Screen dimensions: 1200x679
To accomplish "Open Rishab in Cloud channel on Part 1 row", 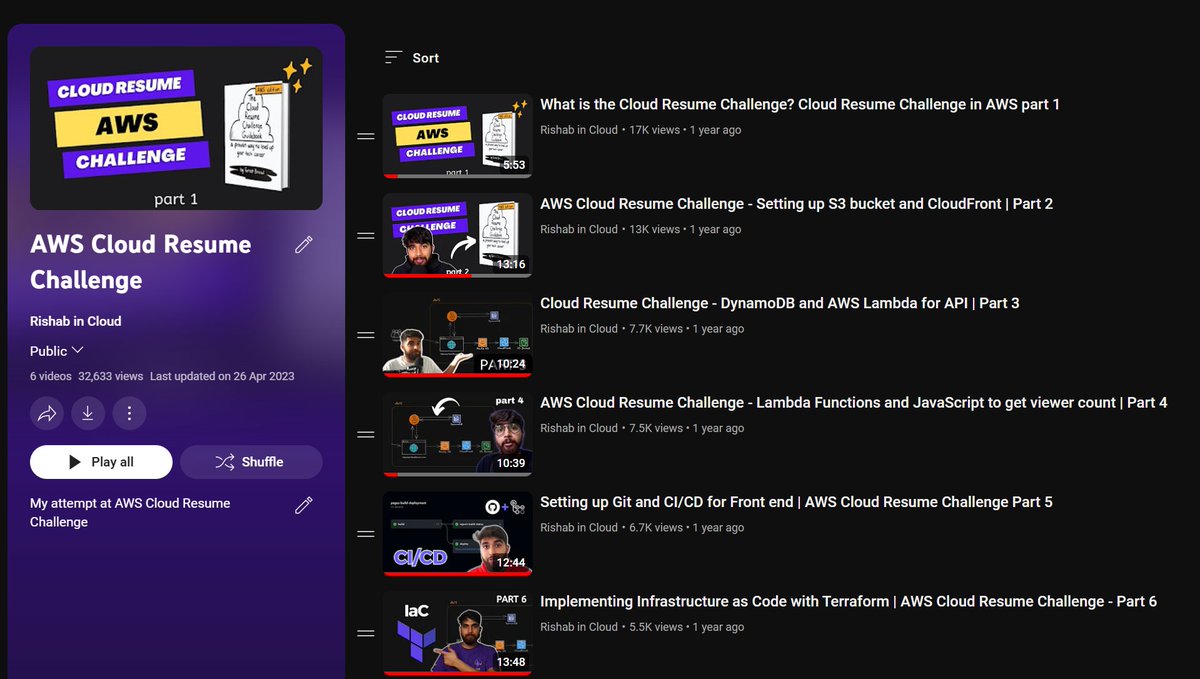I will [579, 130].
